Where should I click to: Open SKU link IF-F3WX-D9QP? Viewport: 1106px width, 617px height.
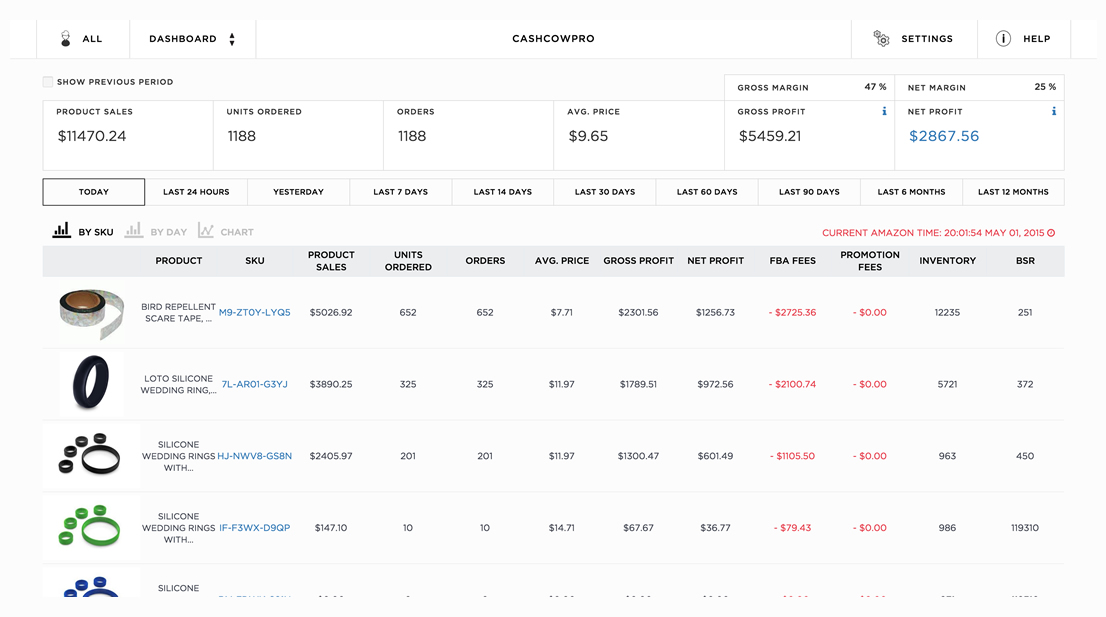click(x=255, y=527)
